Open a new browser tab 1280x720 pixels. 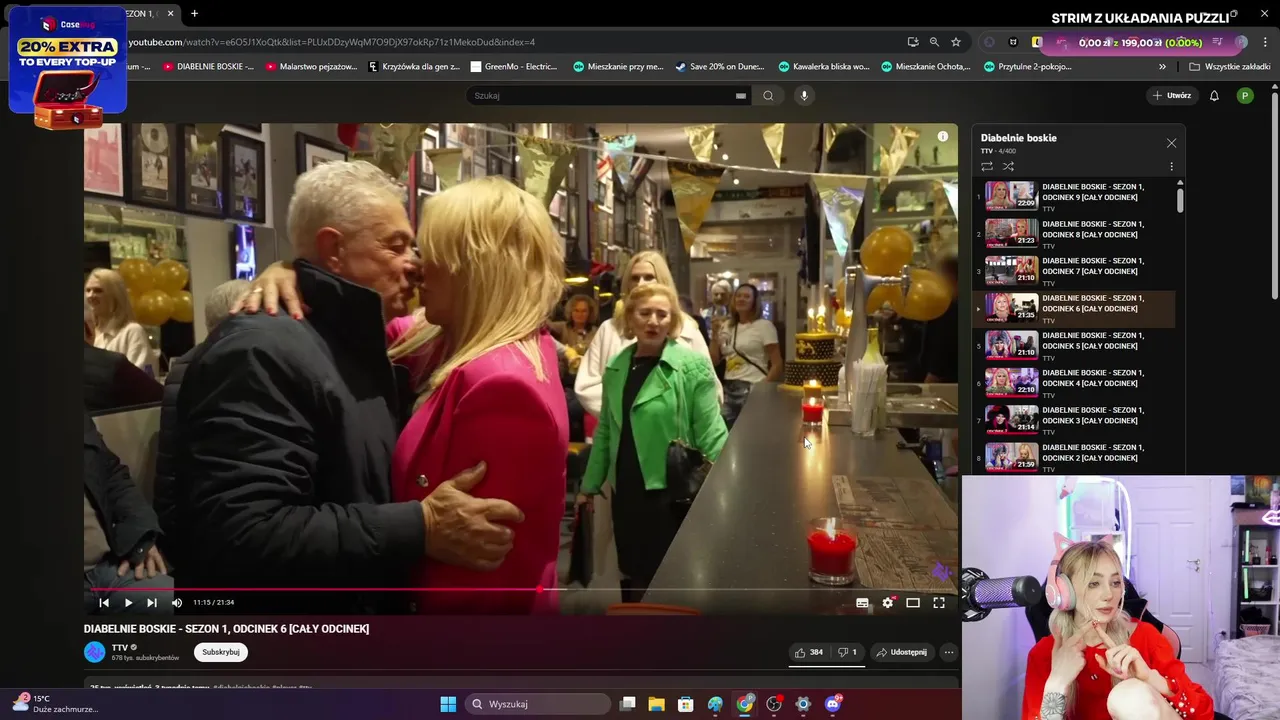click(x=194, y=14)
